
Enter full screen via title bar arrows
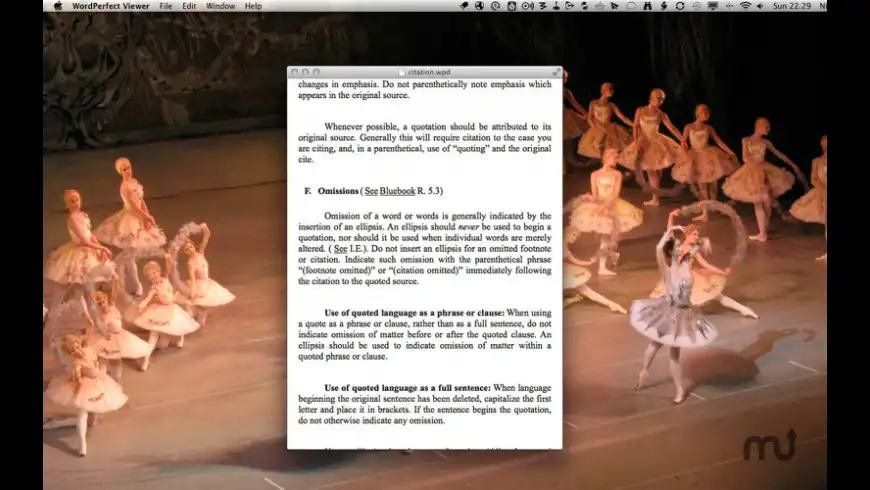point(556,72)
